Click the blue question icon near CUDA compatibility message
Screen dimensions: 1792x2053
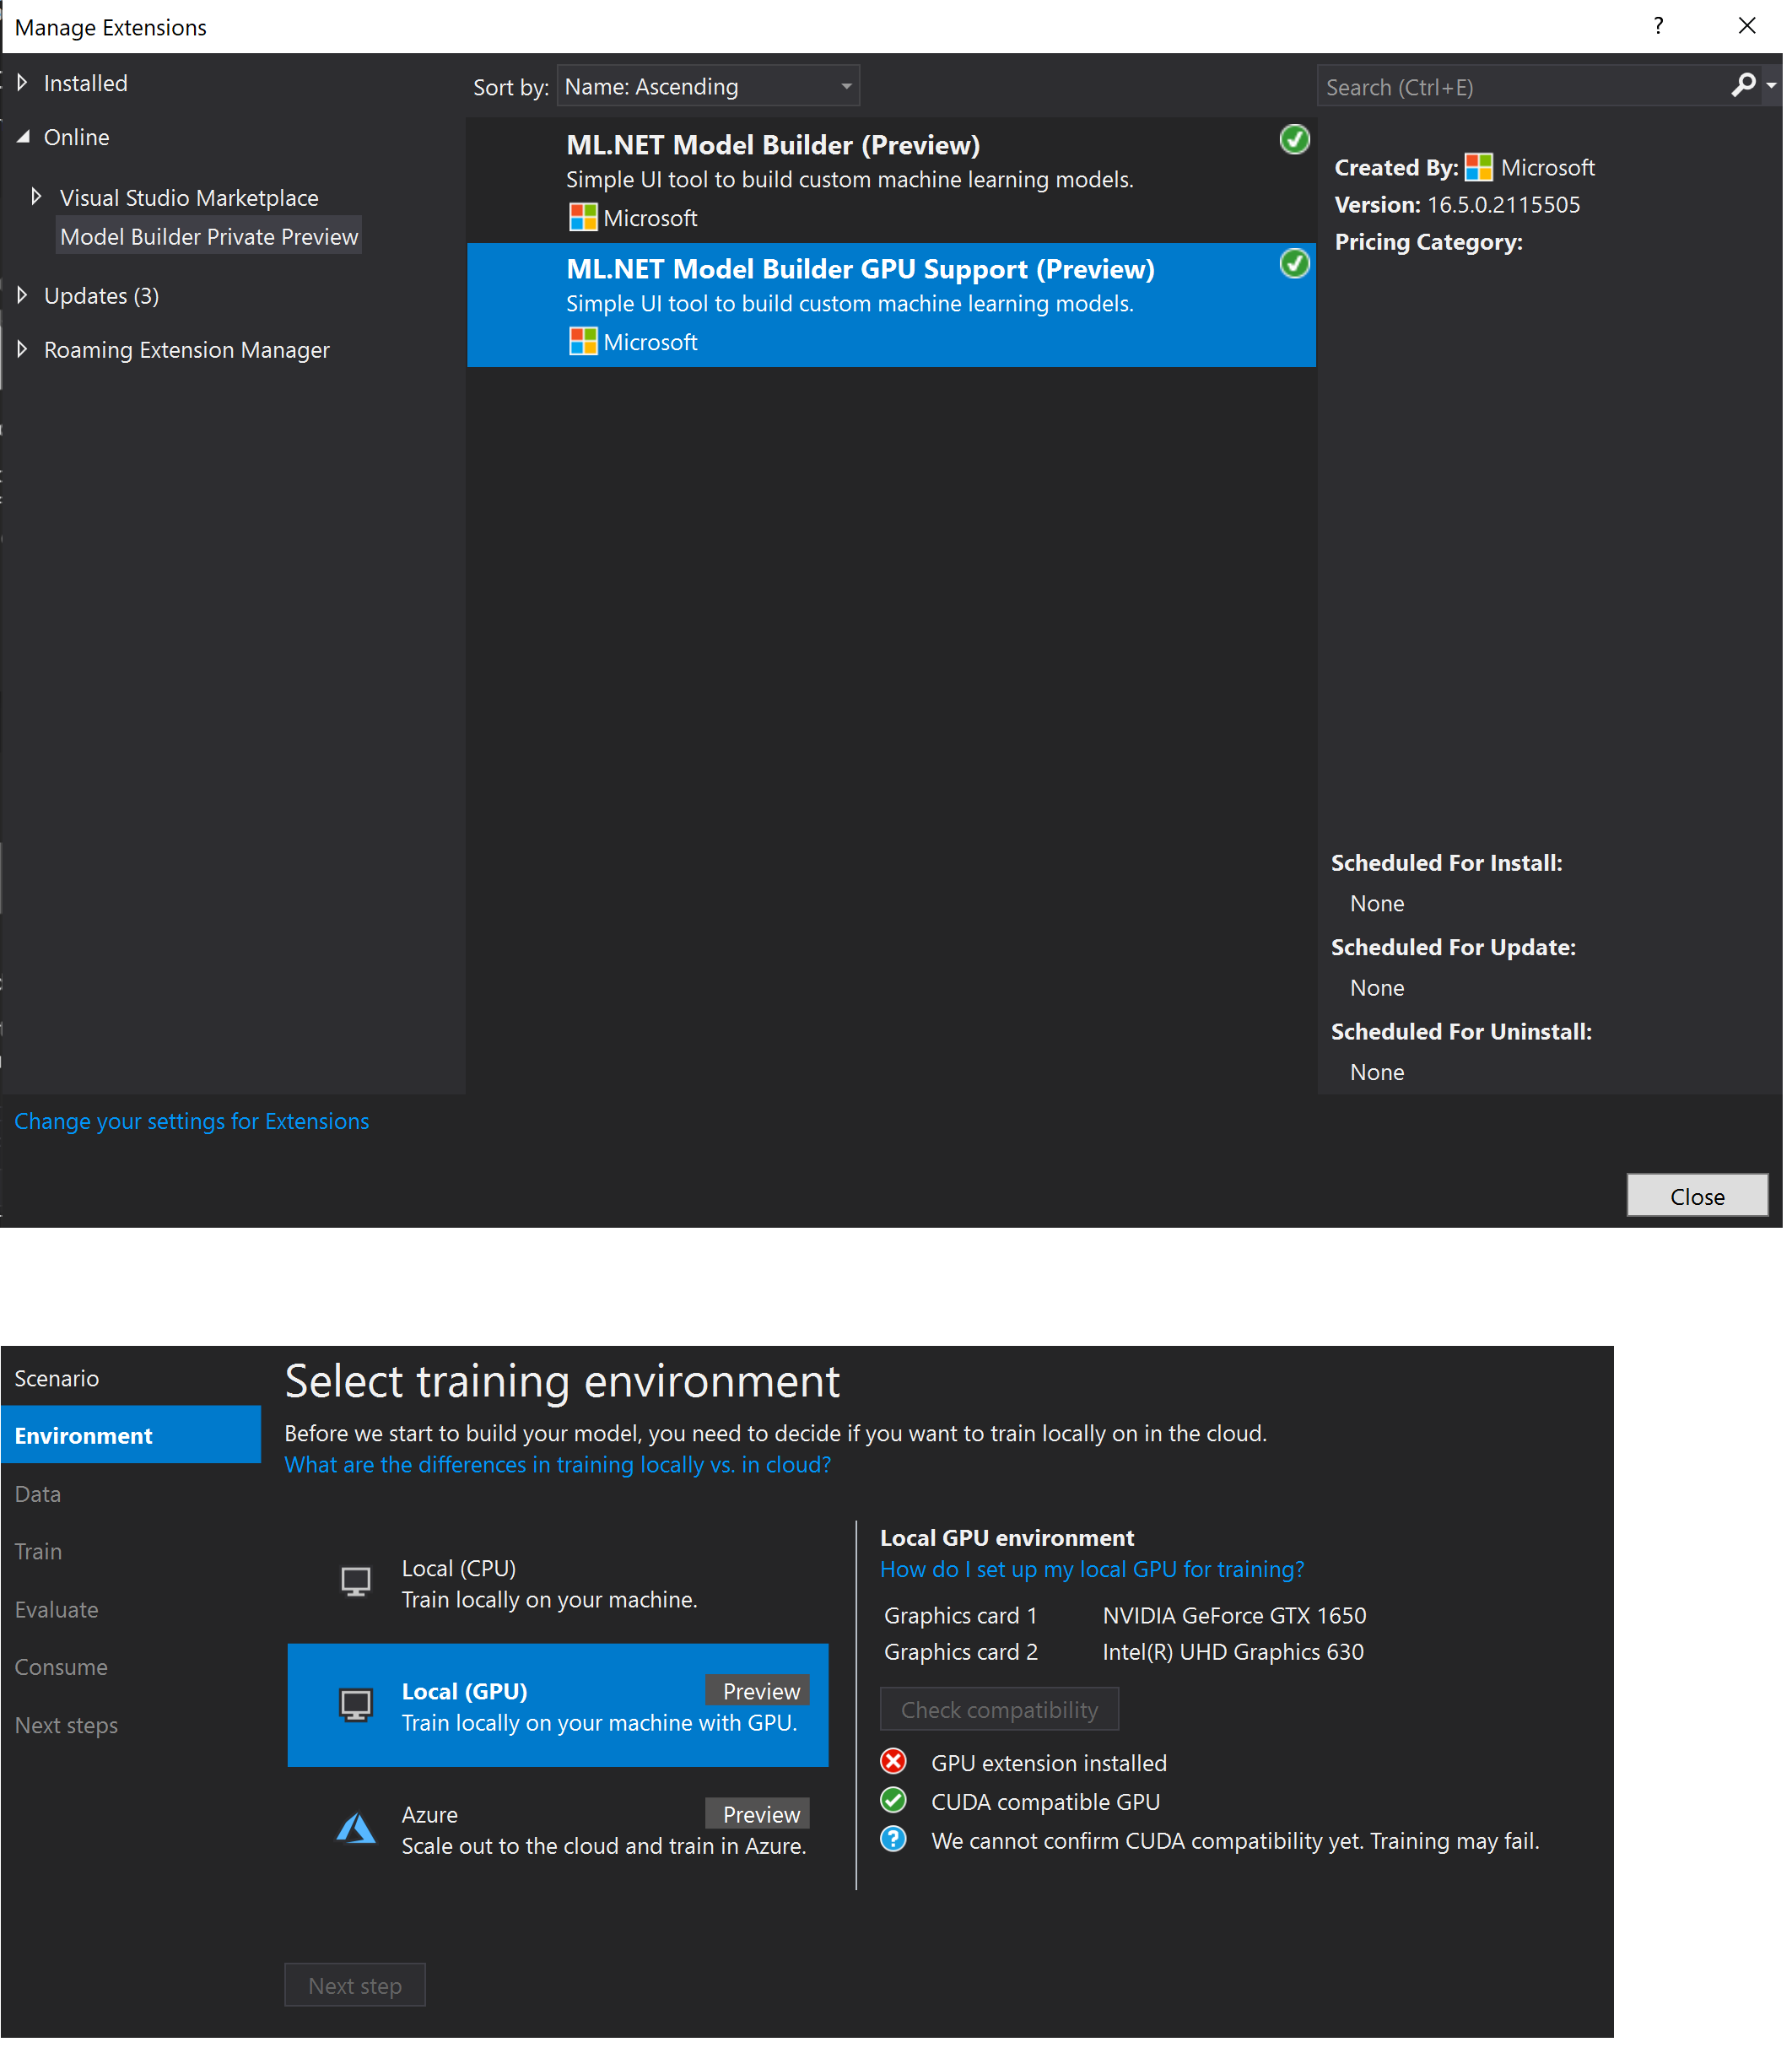893,1839
